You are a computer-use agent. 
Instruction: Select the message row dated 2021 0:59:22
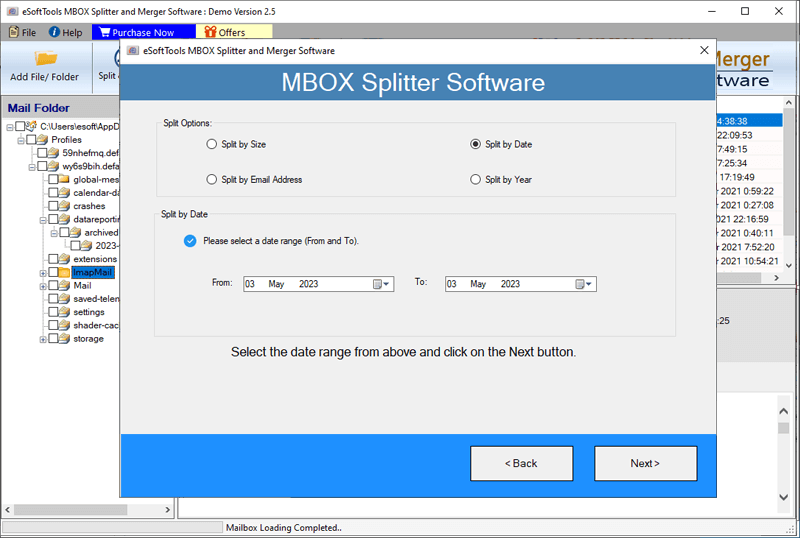[748, 191]
